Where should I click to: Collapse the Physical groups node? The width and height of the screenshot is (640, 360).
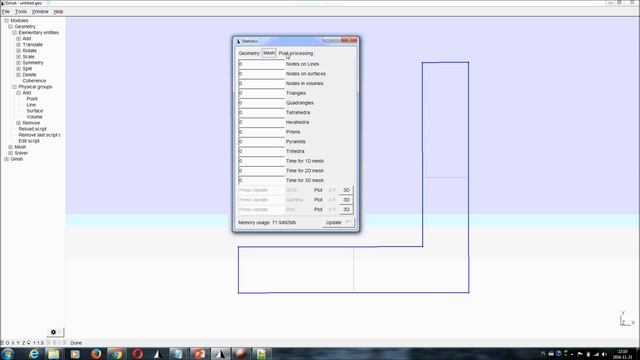[x=15, y=87]
